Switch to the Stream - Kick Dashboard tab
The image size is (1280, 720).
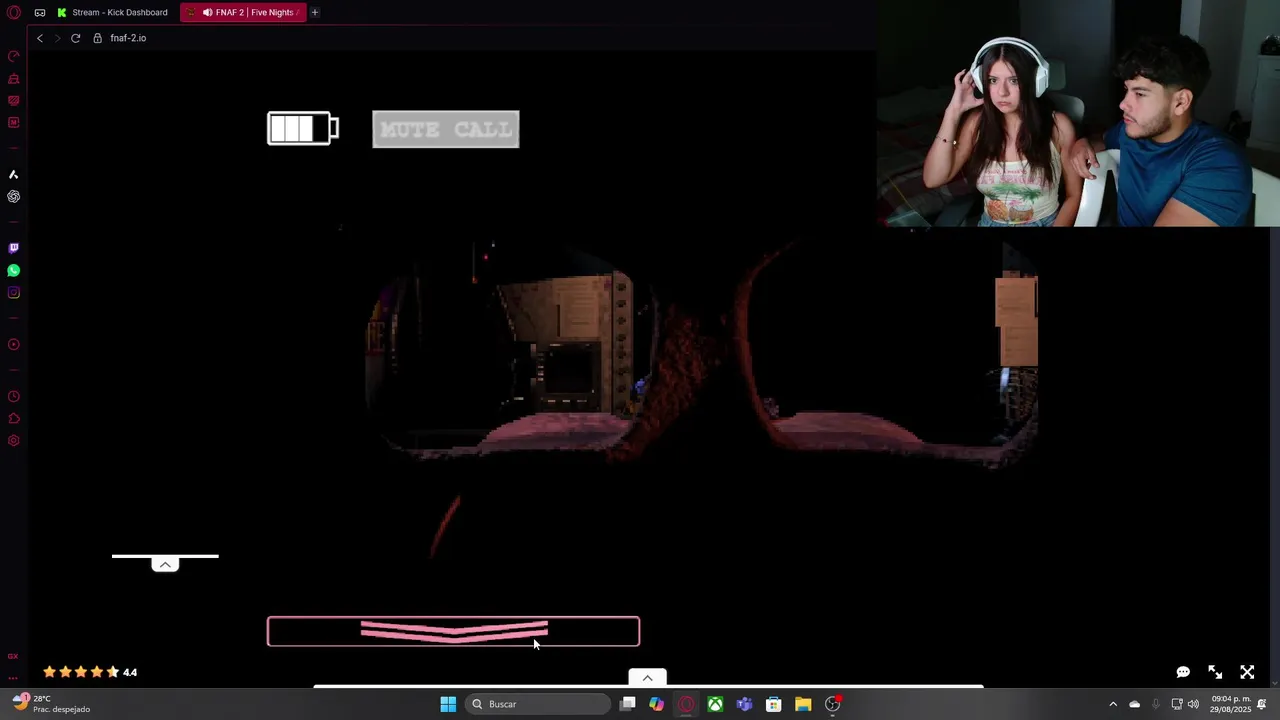tap(112, 12)
